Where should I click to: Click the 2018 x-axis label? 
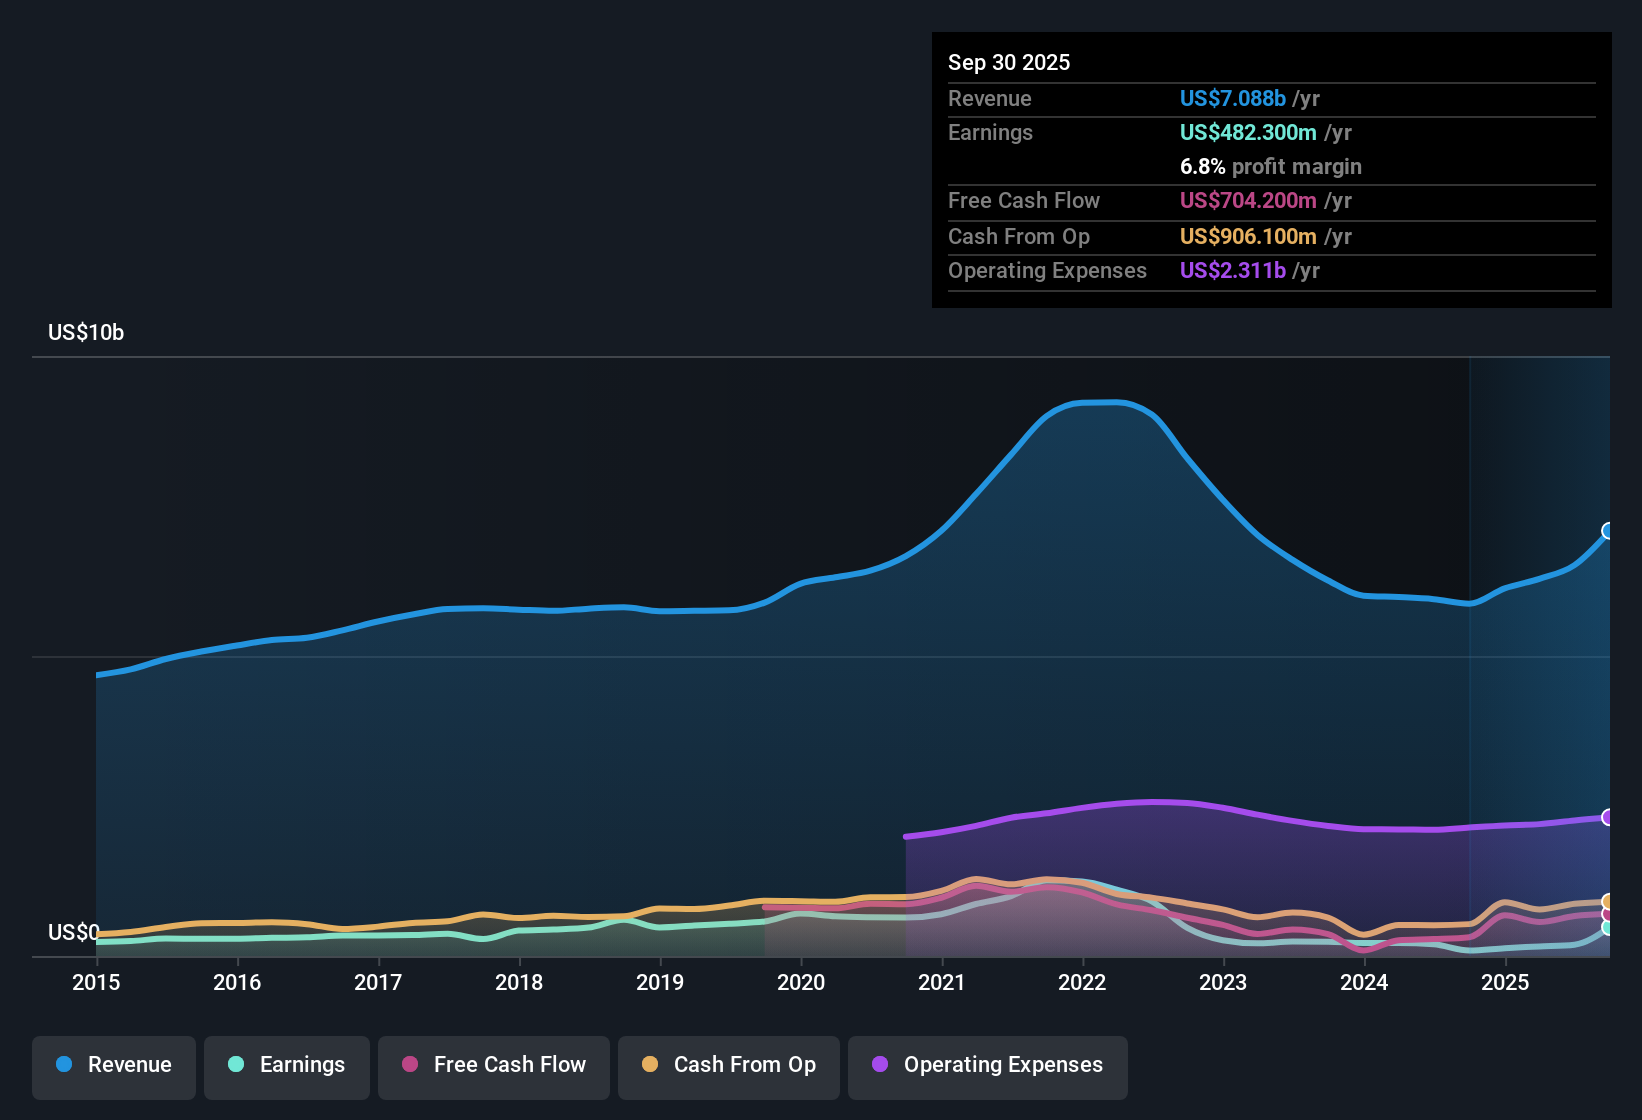(x=519, y=983)
